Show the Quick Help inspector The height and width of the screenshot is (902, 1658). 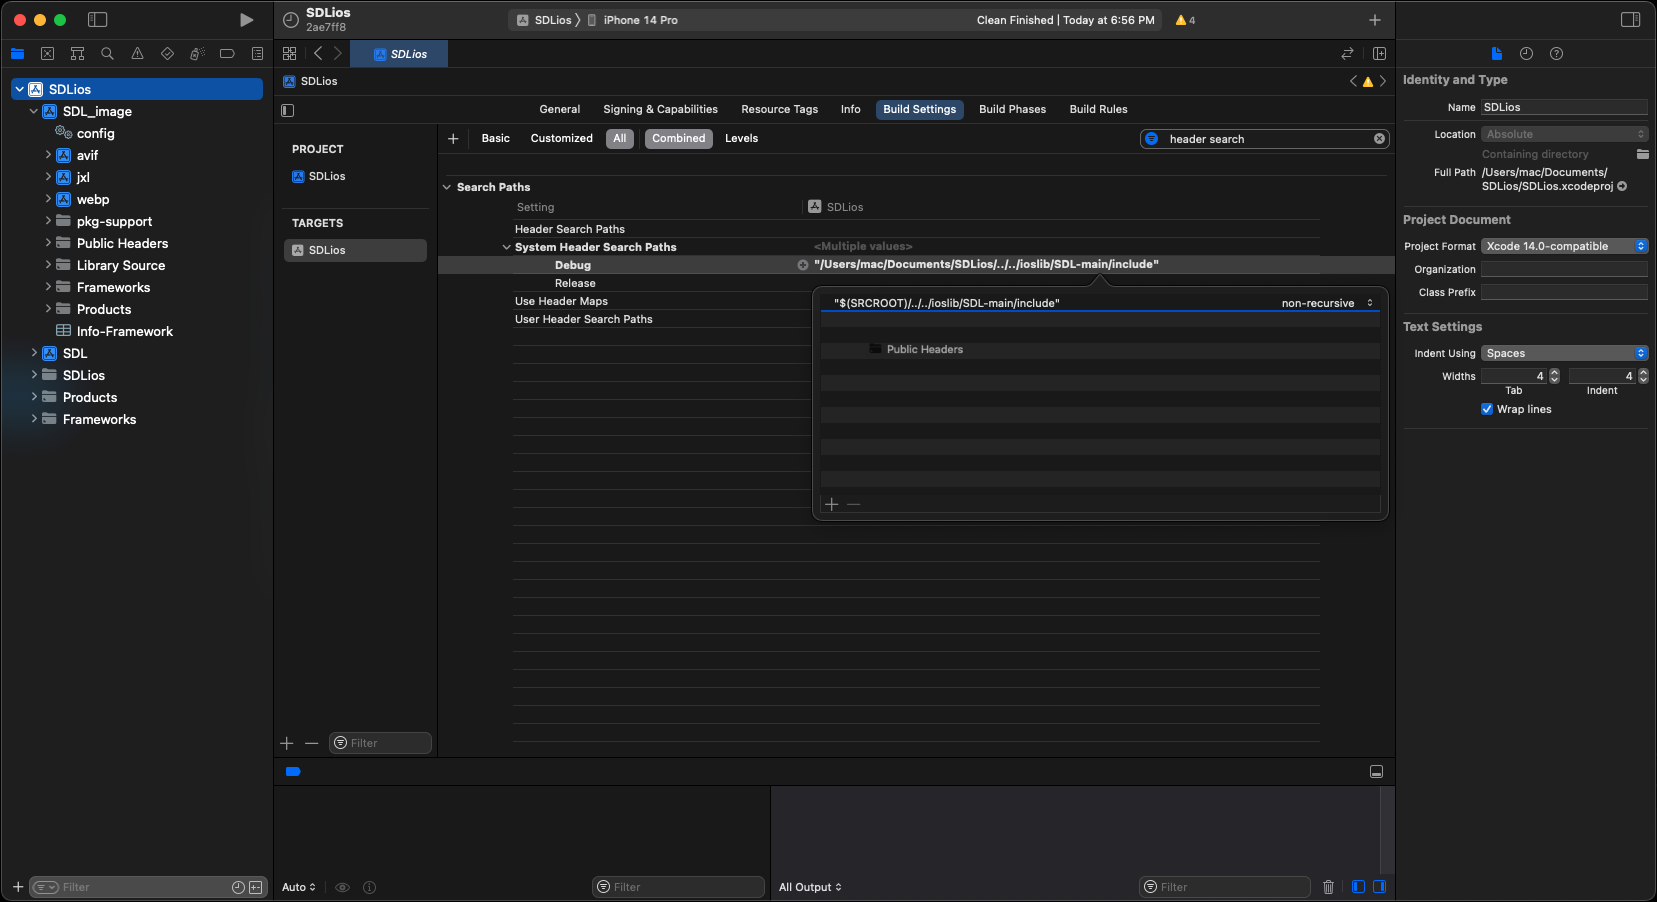coord(1556,54)
